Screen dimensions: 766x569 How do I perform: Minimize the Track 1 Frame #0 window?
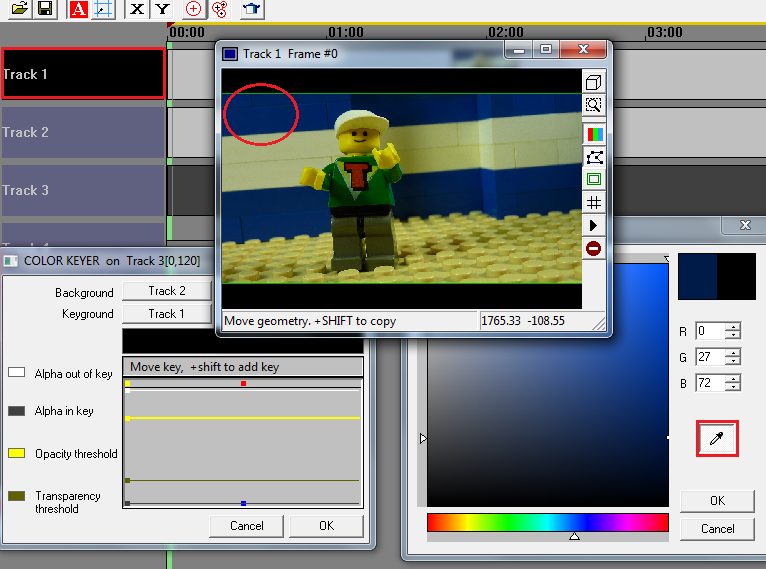point(519,49)
